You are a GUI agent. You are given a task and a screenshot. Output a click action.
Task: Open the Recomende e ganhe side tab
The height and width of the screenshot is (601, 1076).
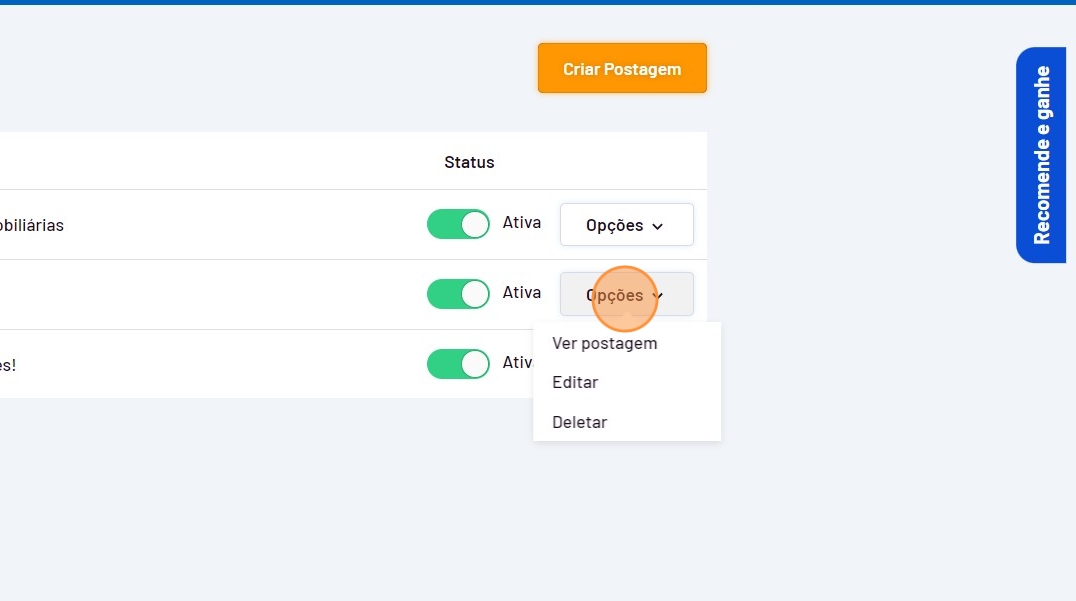point(1041,155)
